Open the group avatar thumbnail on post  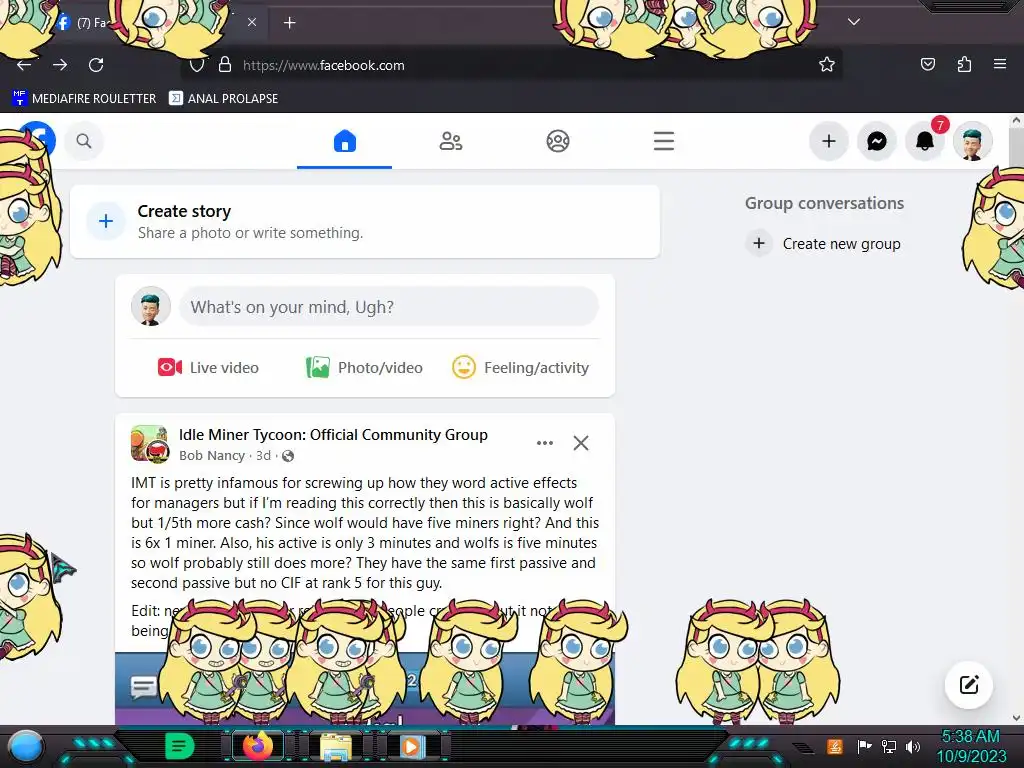coord(150,443)
